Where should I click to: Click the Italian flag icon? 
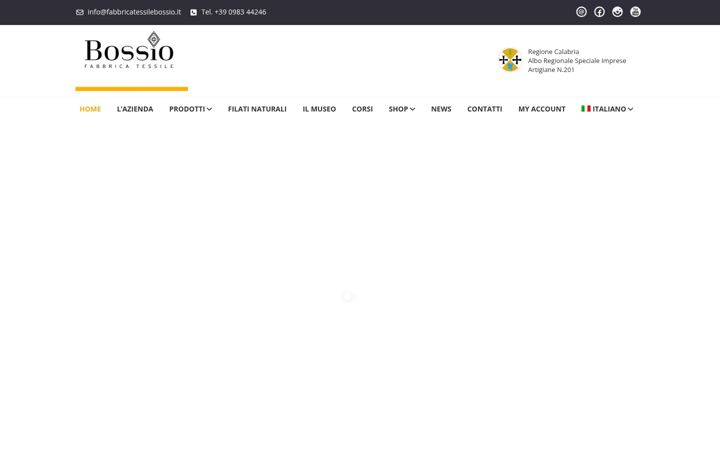[x=585, y=108]
